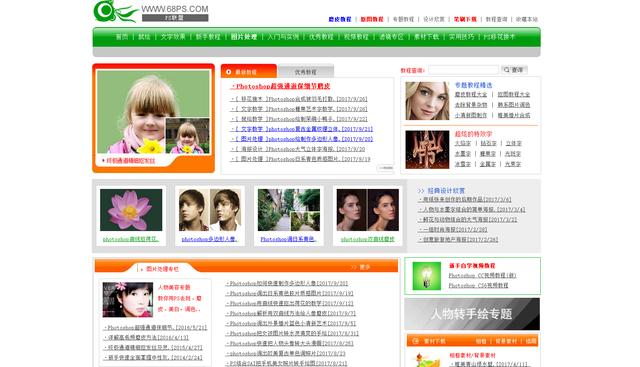Switch to the 优秀教程 tab
The image size is (640, 367).
(306, 72)
